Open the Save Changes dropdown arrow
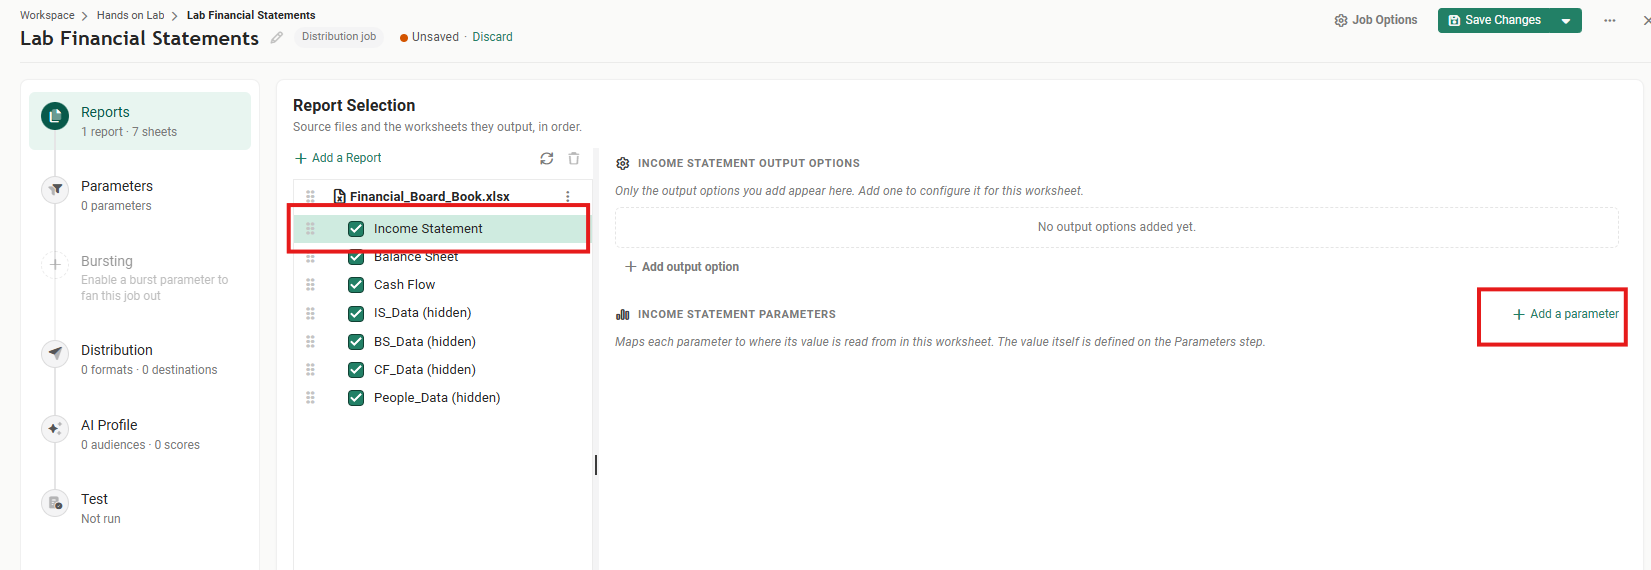The height and width of the screenshot is (570, 1651). pyautogui.click(x=1566, y=21)
